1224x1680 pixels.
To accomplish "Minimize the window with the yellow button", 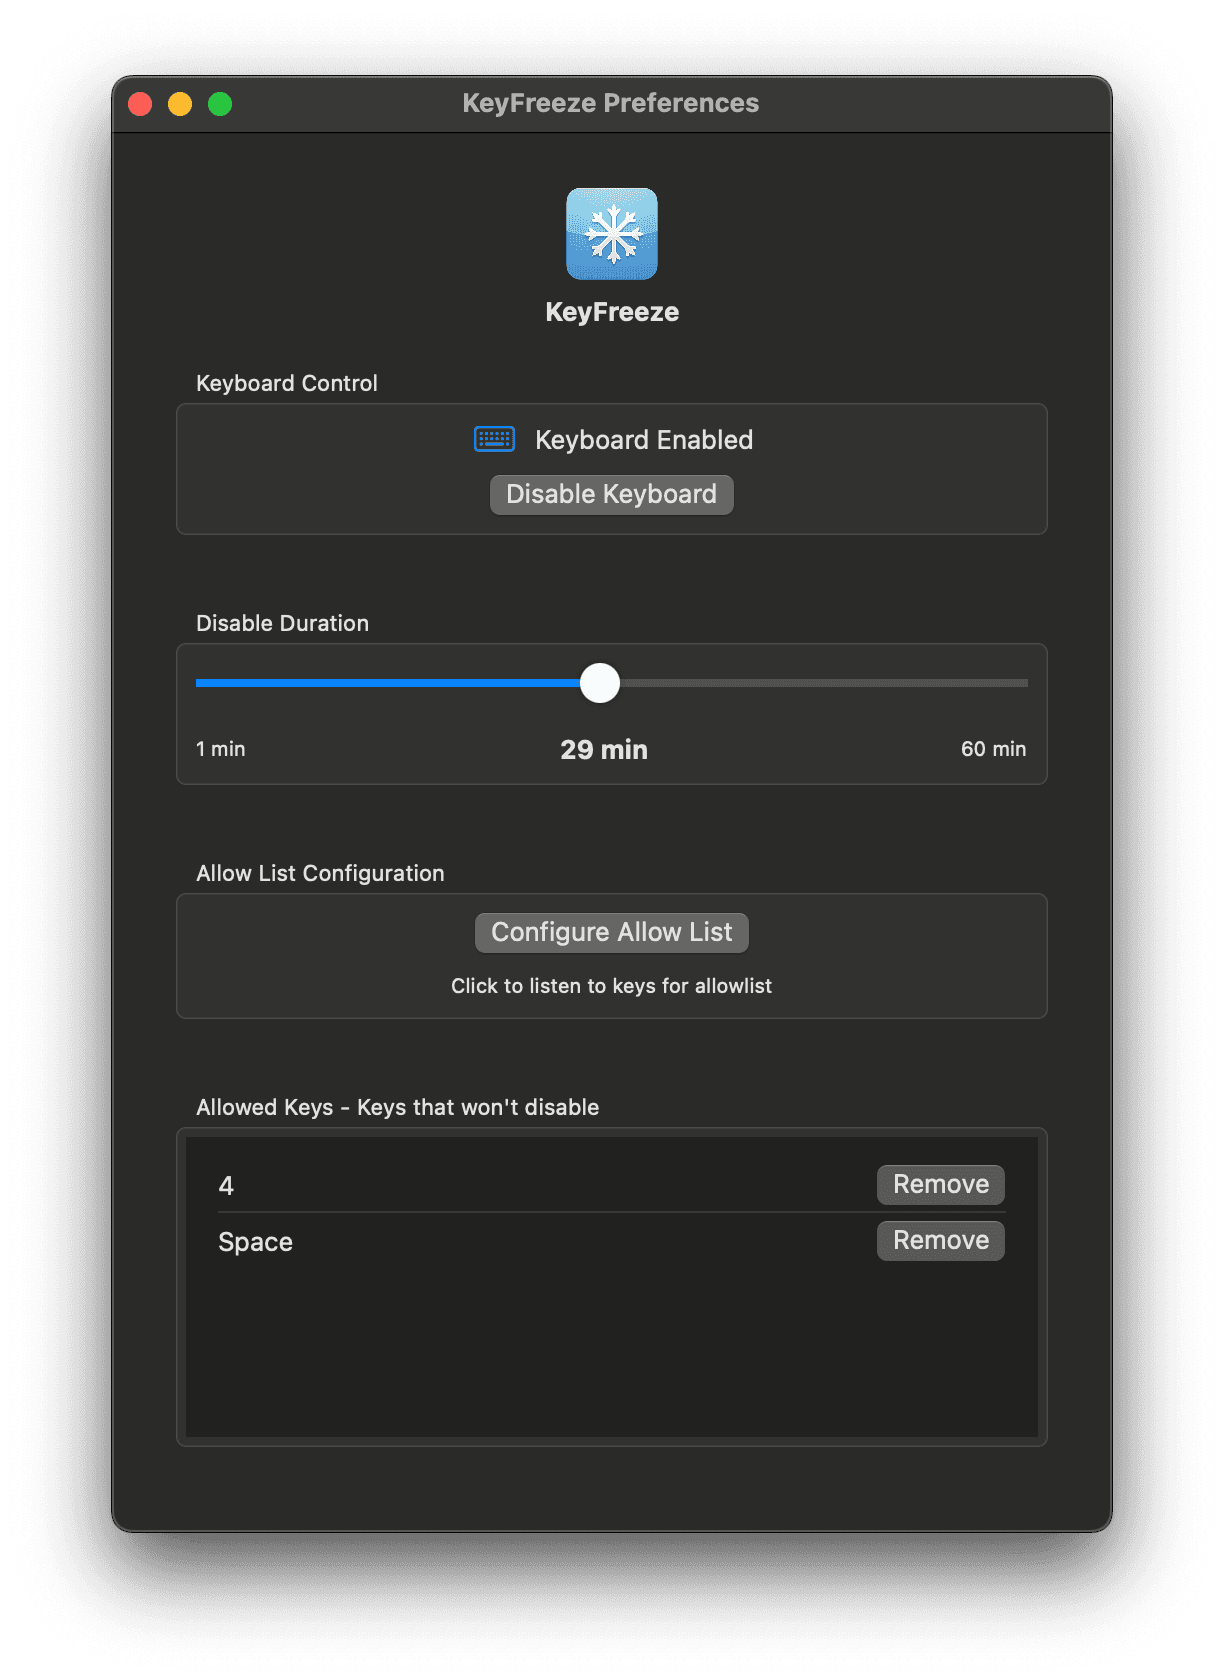I will point(180,104).
